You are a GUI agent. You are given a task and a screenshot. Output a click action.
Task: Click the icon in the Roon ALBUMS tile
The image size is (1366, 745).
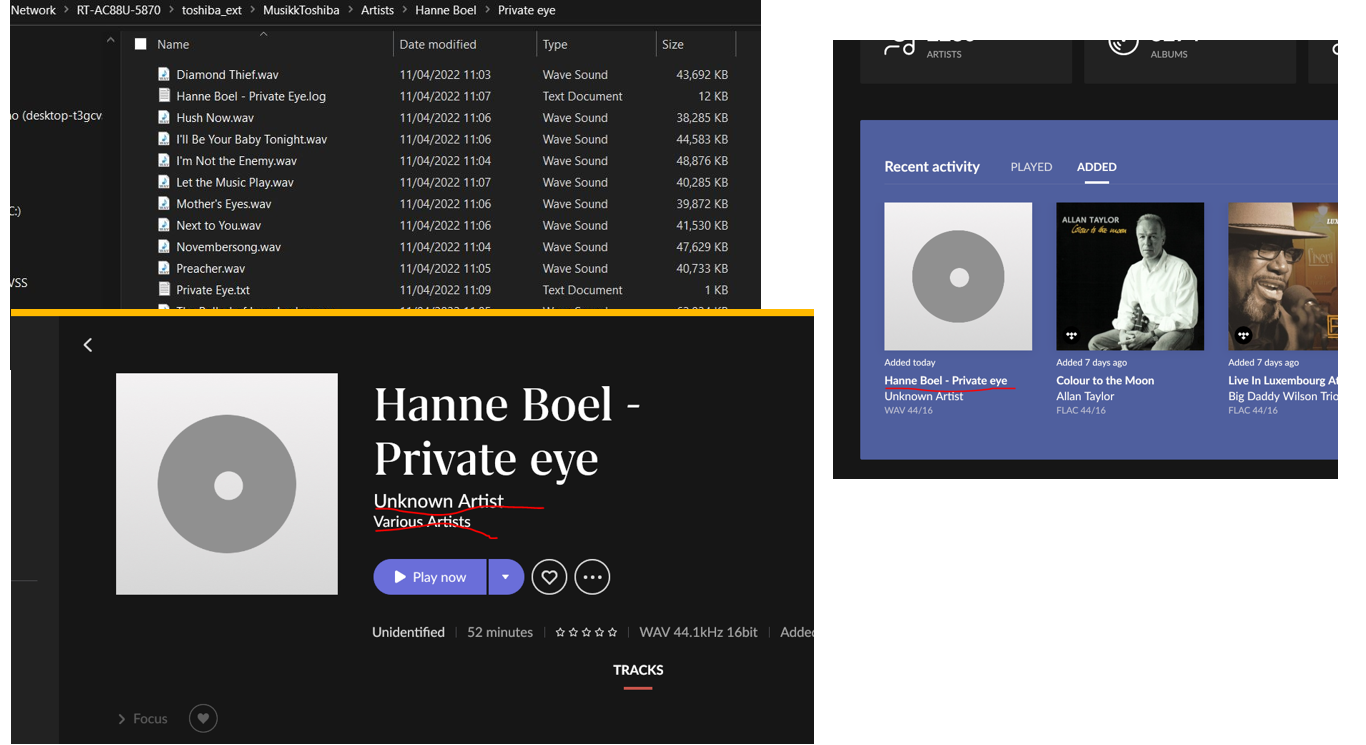(x=1123, y=46)
